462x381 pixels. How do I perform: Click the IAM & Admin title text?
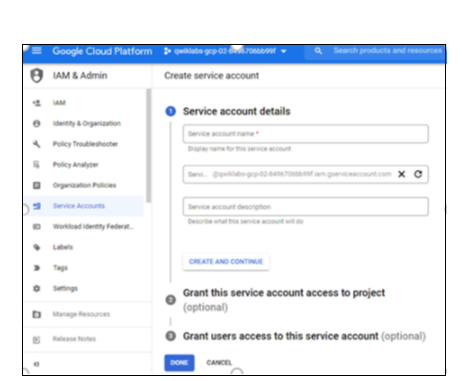click(x=80, y=75)
